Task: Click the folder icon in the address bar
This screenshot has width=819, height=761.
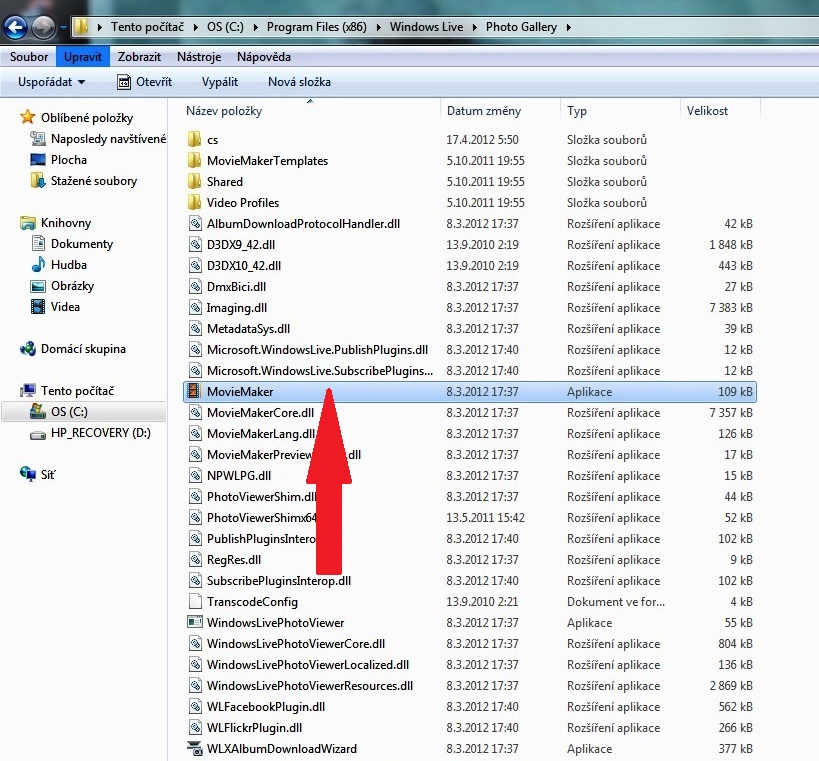Action: (80, 27)
